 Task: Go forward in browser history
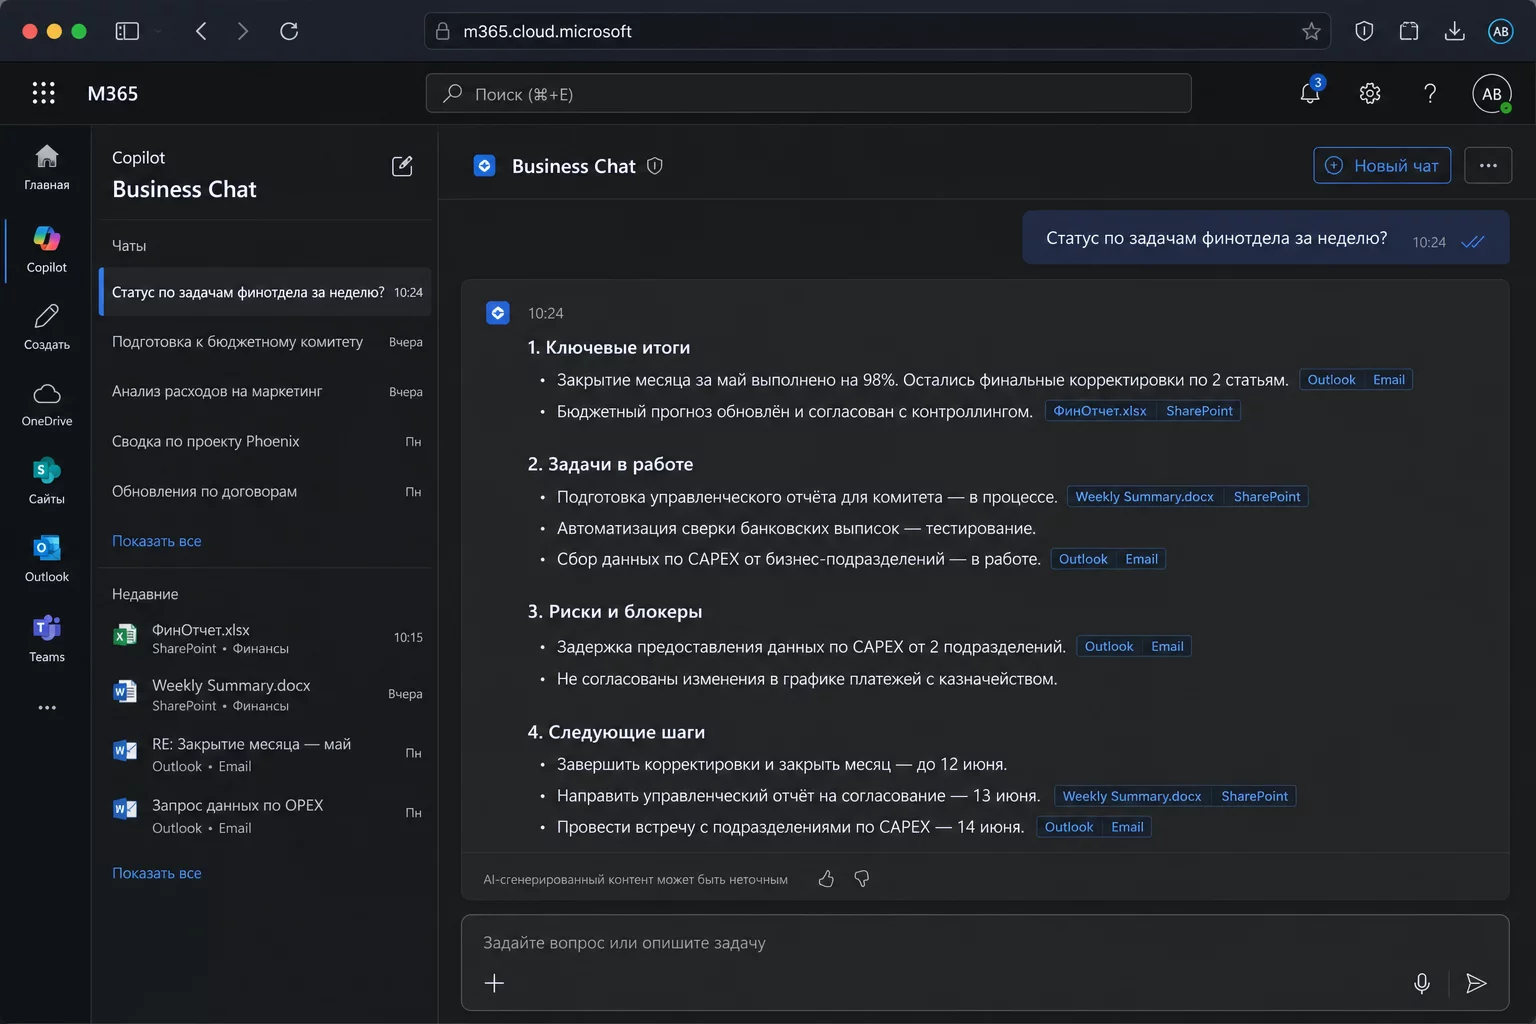click(243, 31)
